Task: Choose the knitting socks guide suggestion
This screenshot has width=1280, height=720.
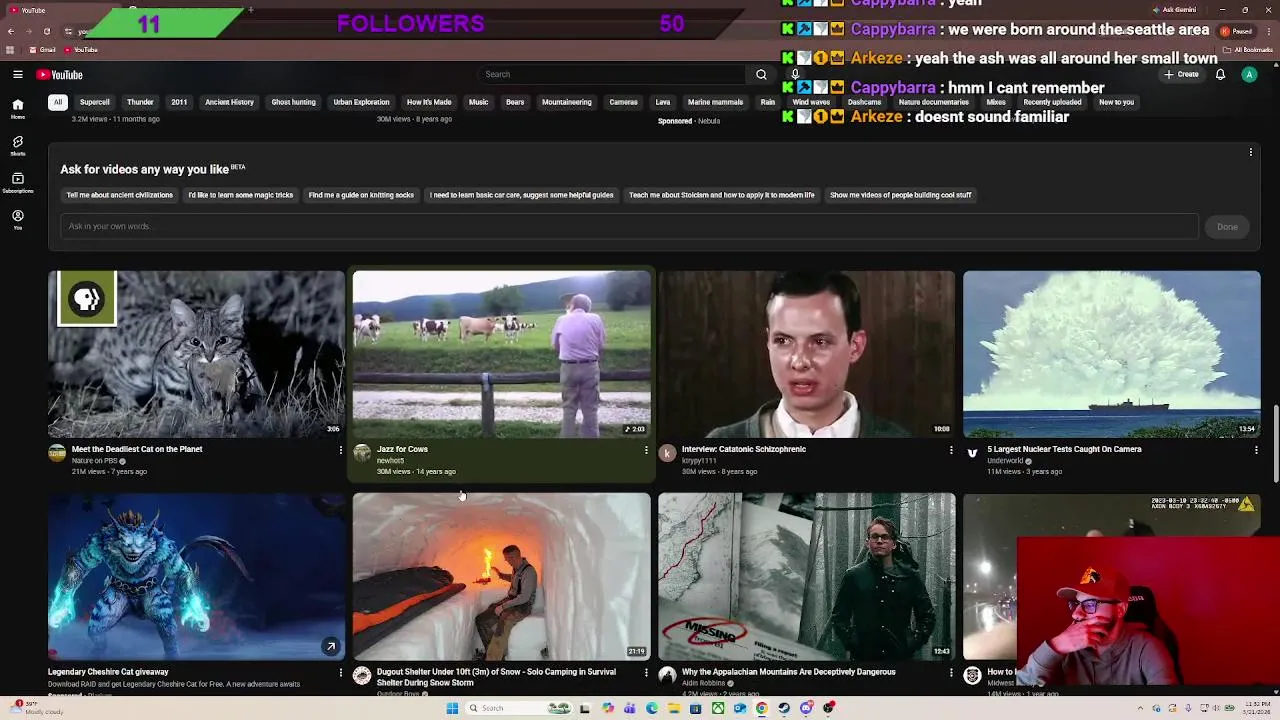Action: click(x=361, y=195)
